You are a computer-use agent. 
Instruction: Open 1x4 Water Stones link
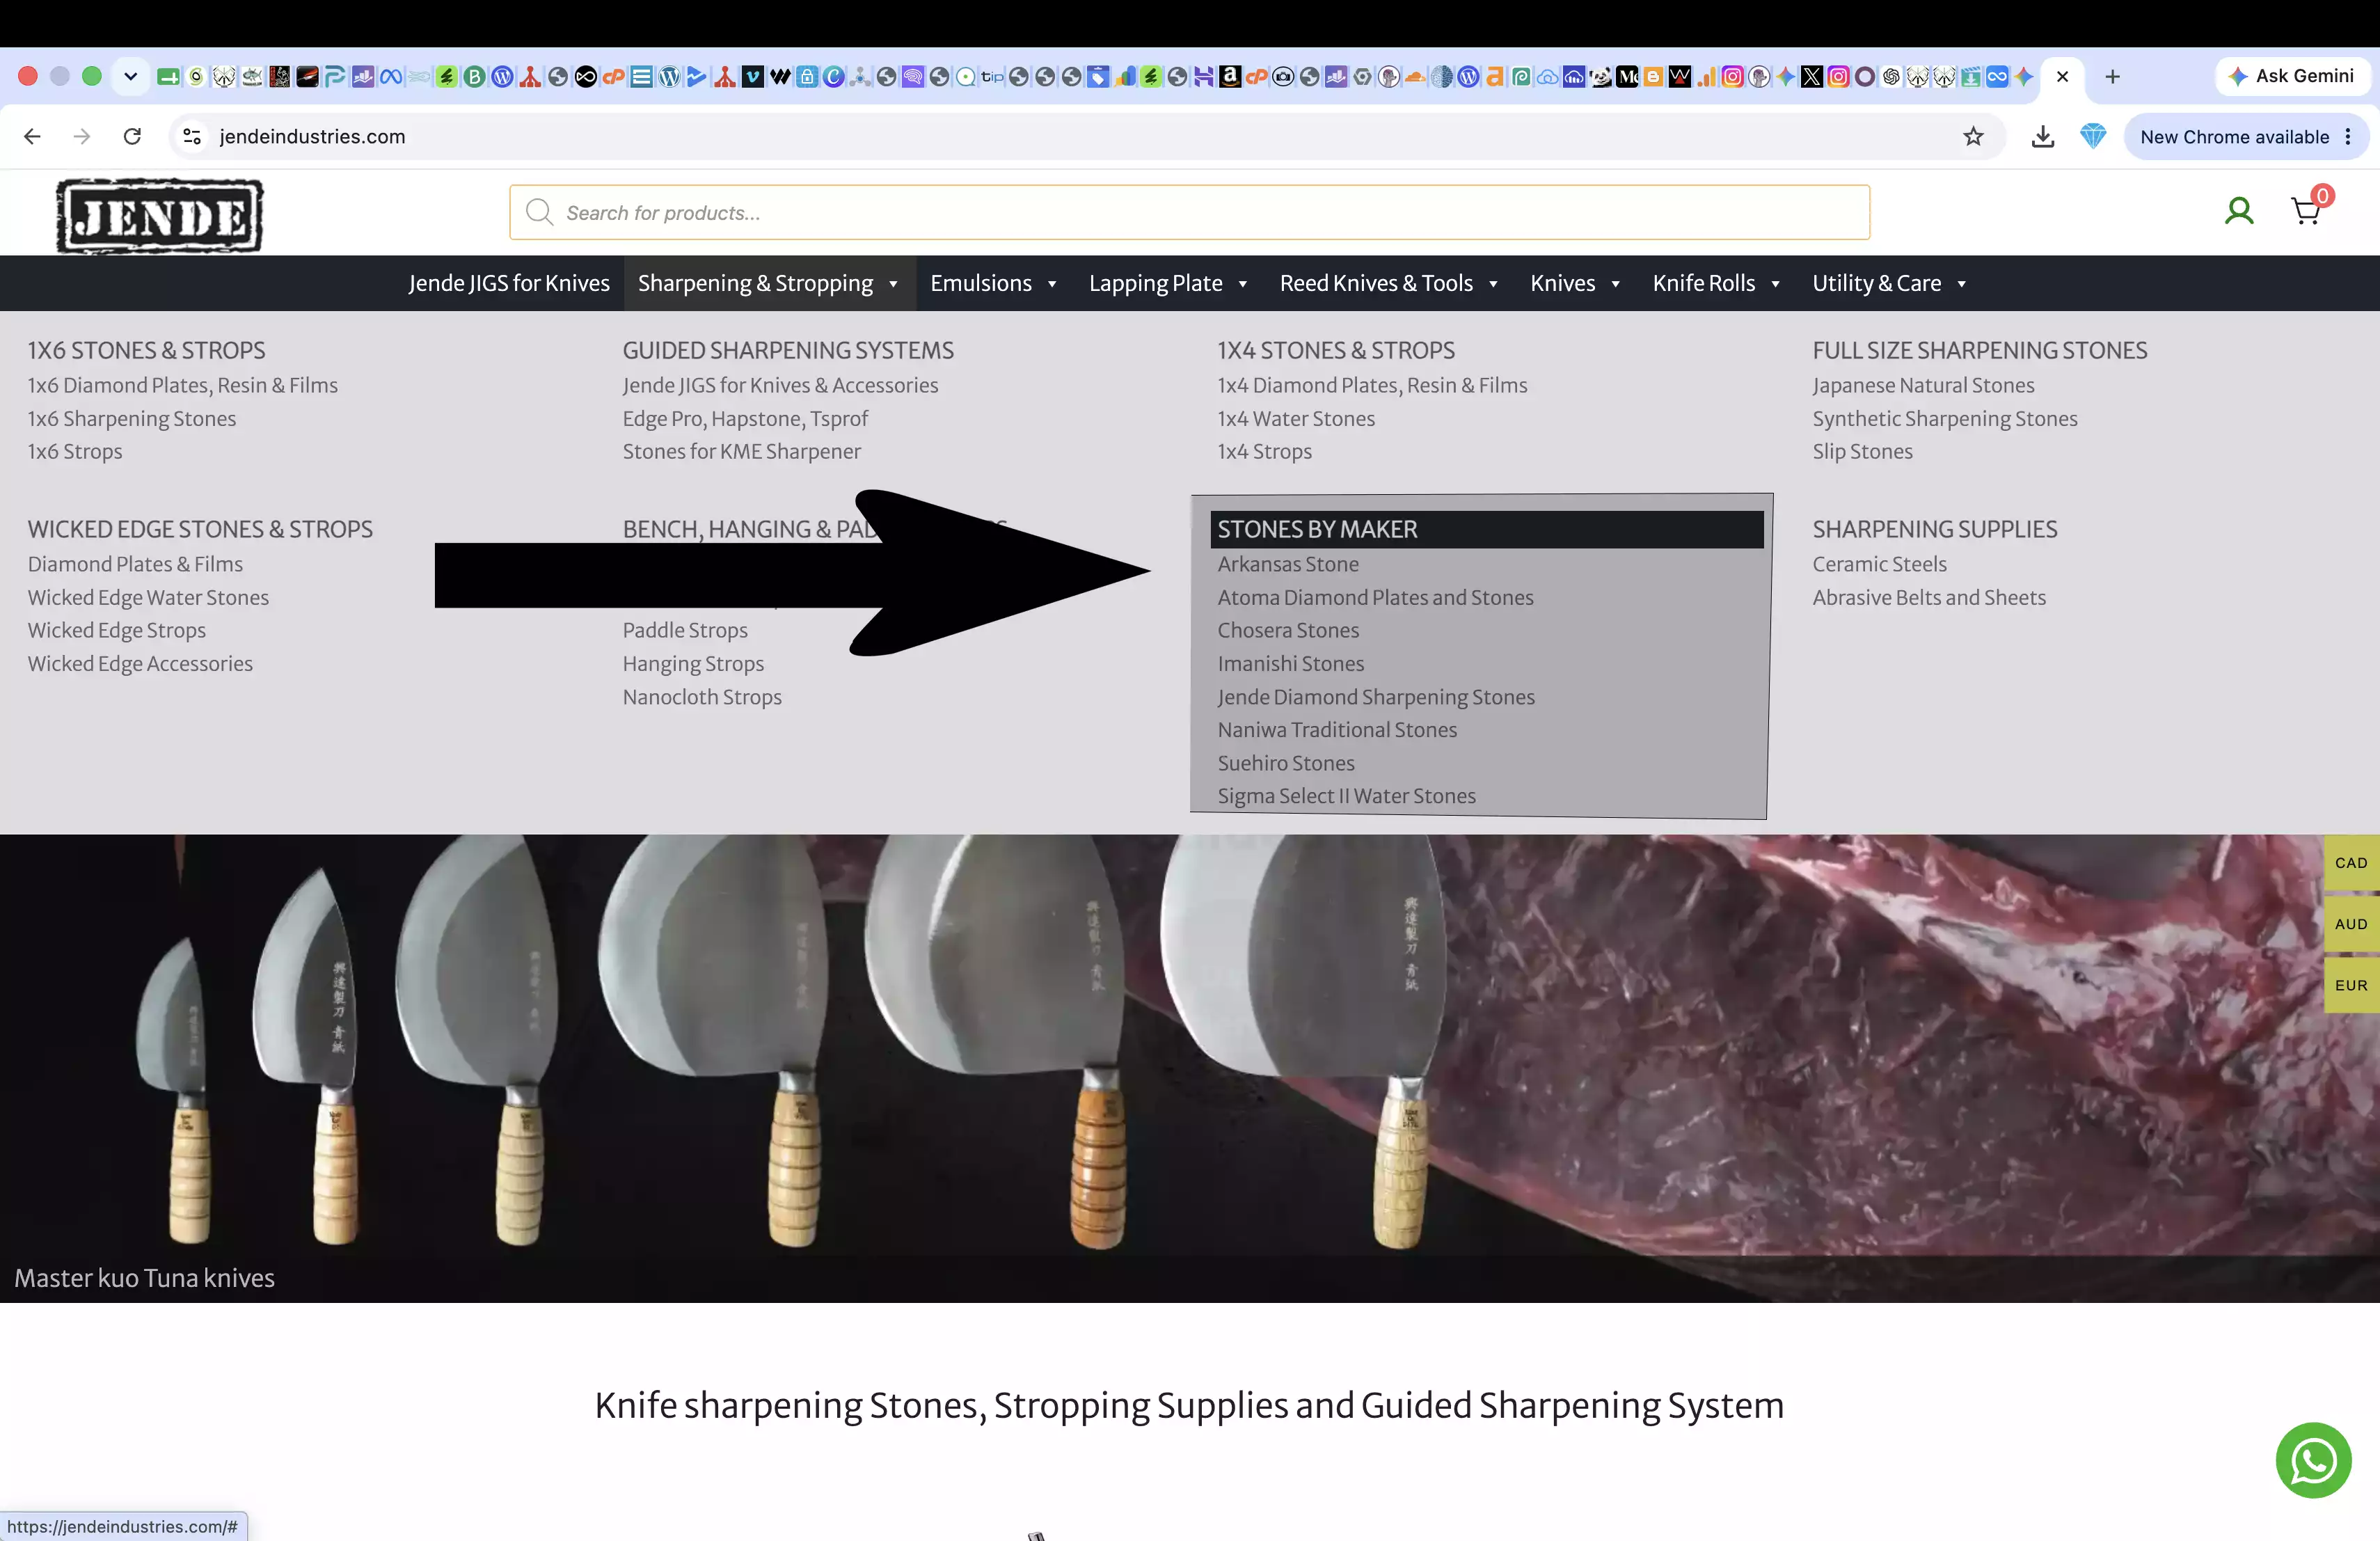tap(1296, 418)
